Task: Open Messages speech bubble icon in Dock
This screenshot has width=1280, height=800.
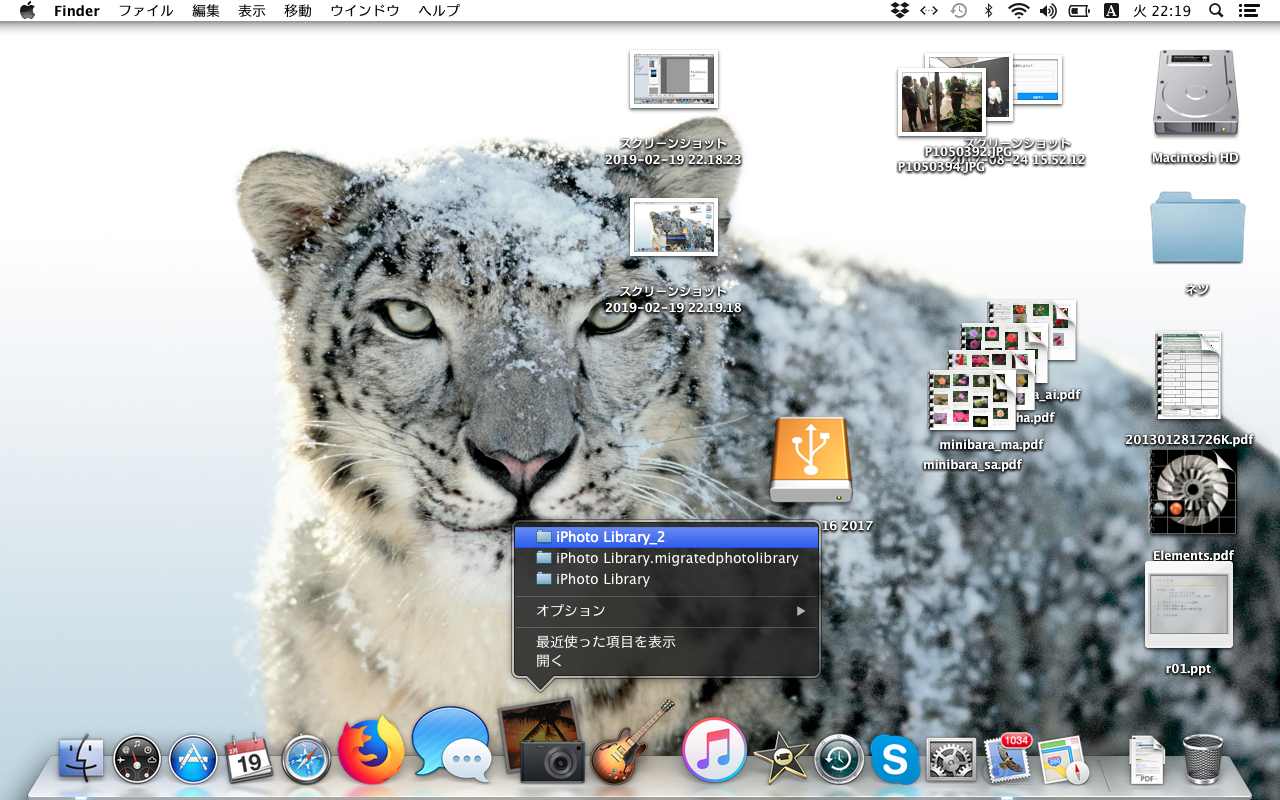Action: coord(451,745)
